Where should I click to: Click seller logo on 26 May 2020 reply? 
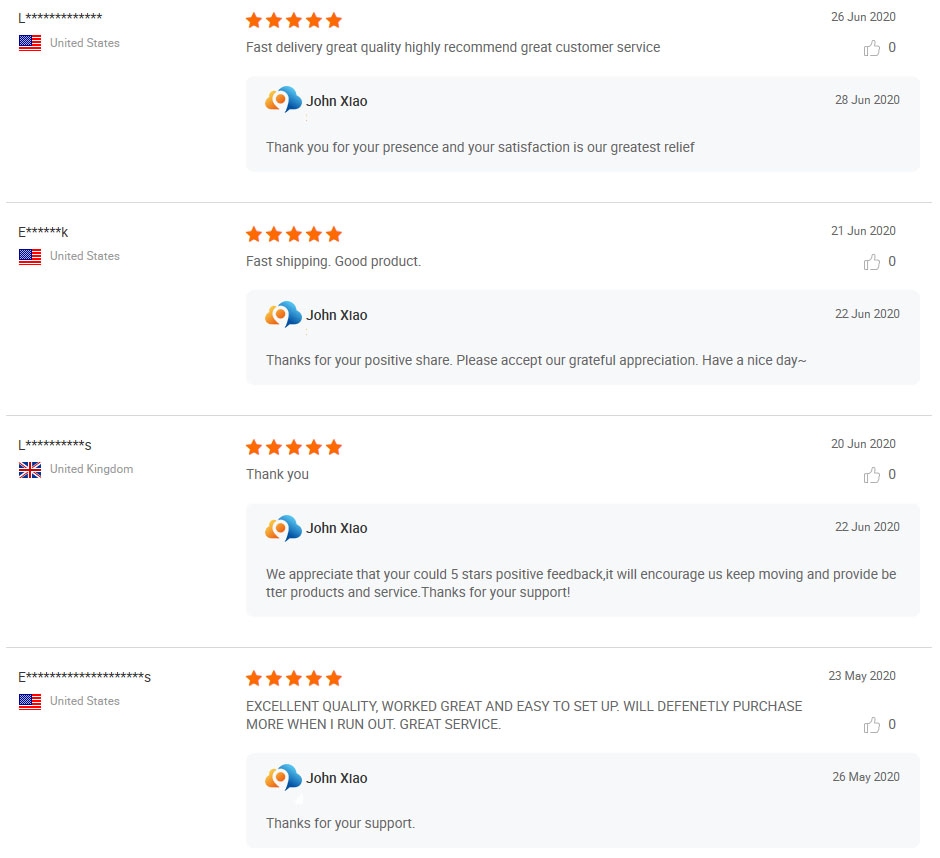click(283, 778)
